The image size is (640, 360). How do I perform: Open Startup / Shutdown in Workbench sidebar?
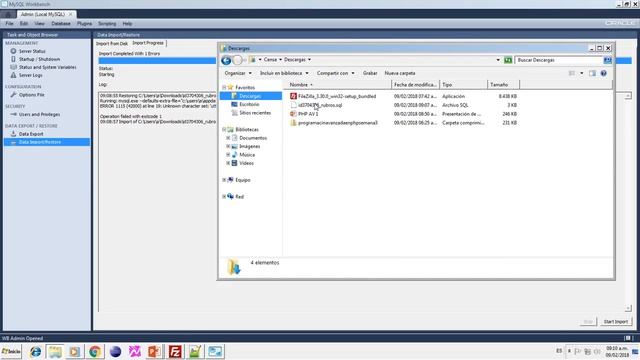pos(39,59)
